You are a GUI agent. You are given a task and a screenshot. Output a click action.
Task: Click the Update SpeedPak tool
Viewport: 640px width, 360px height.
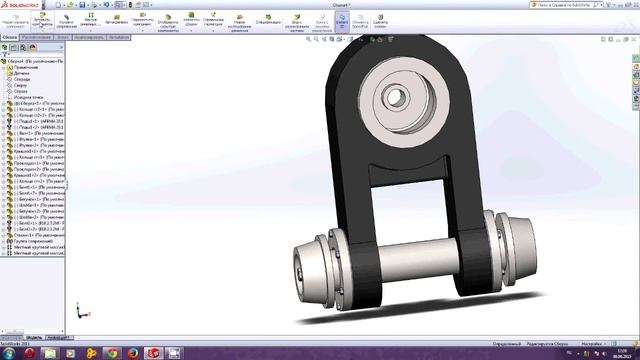[x=360, y=22]
